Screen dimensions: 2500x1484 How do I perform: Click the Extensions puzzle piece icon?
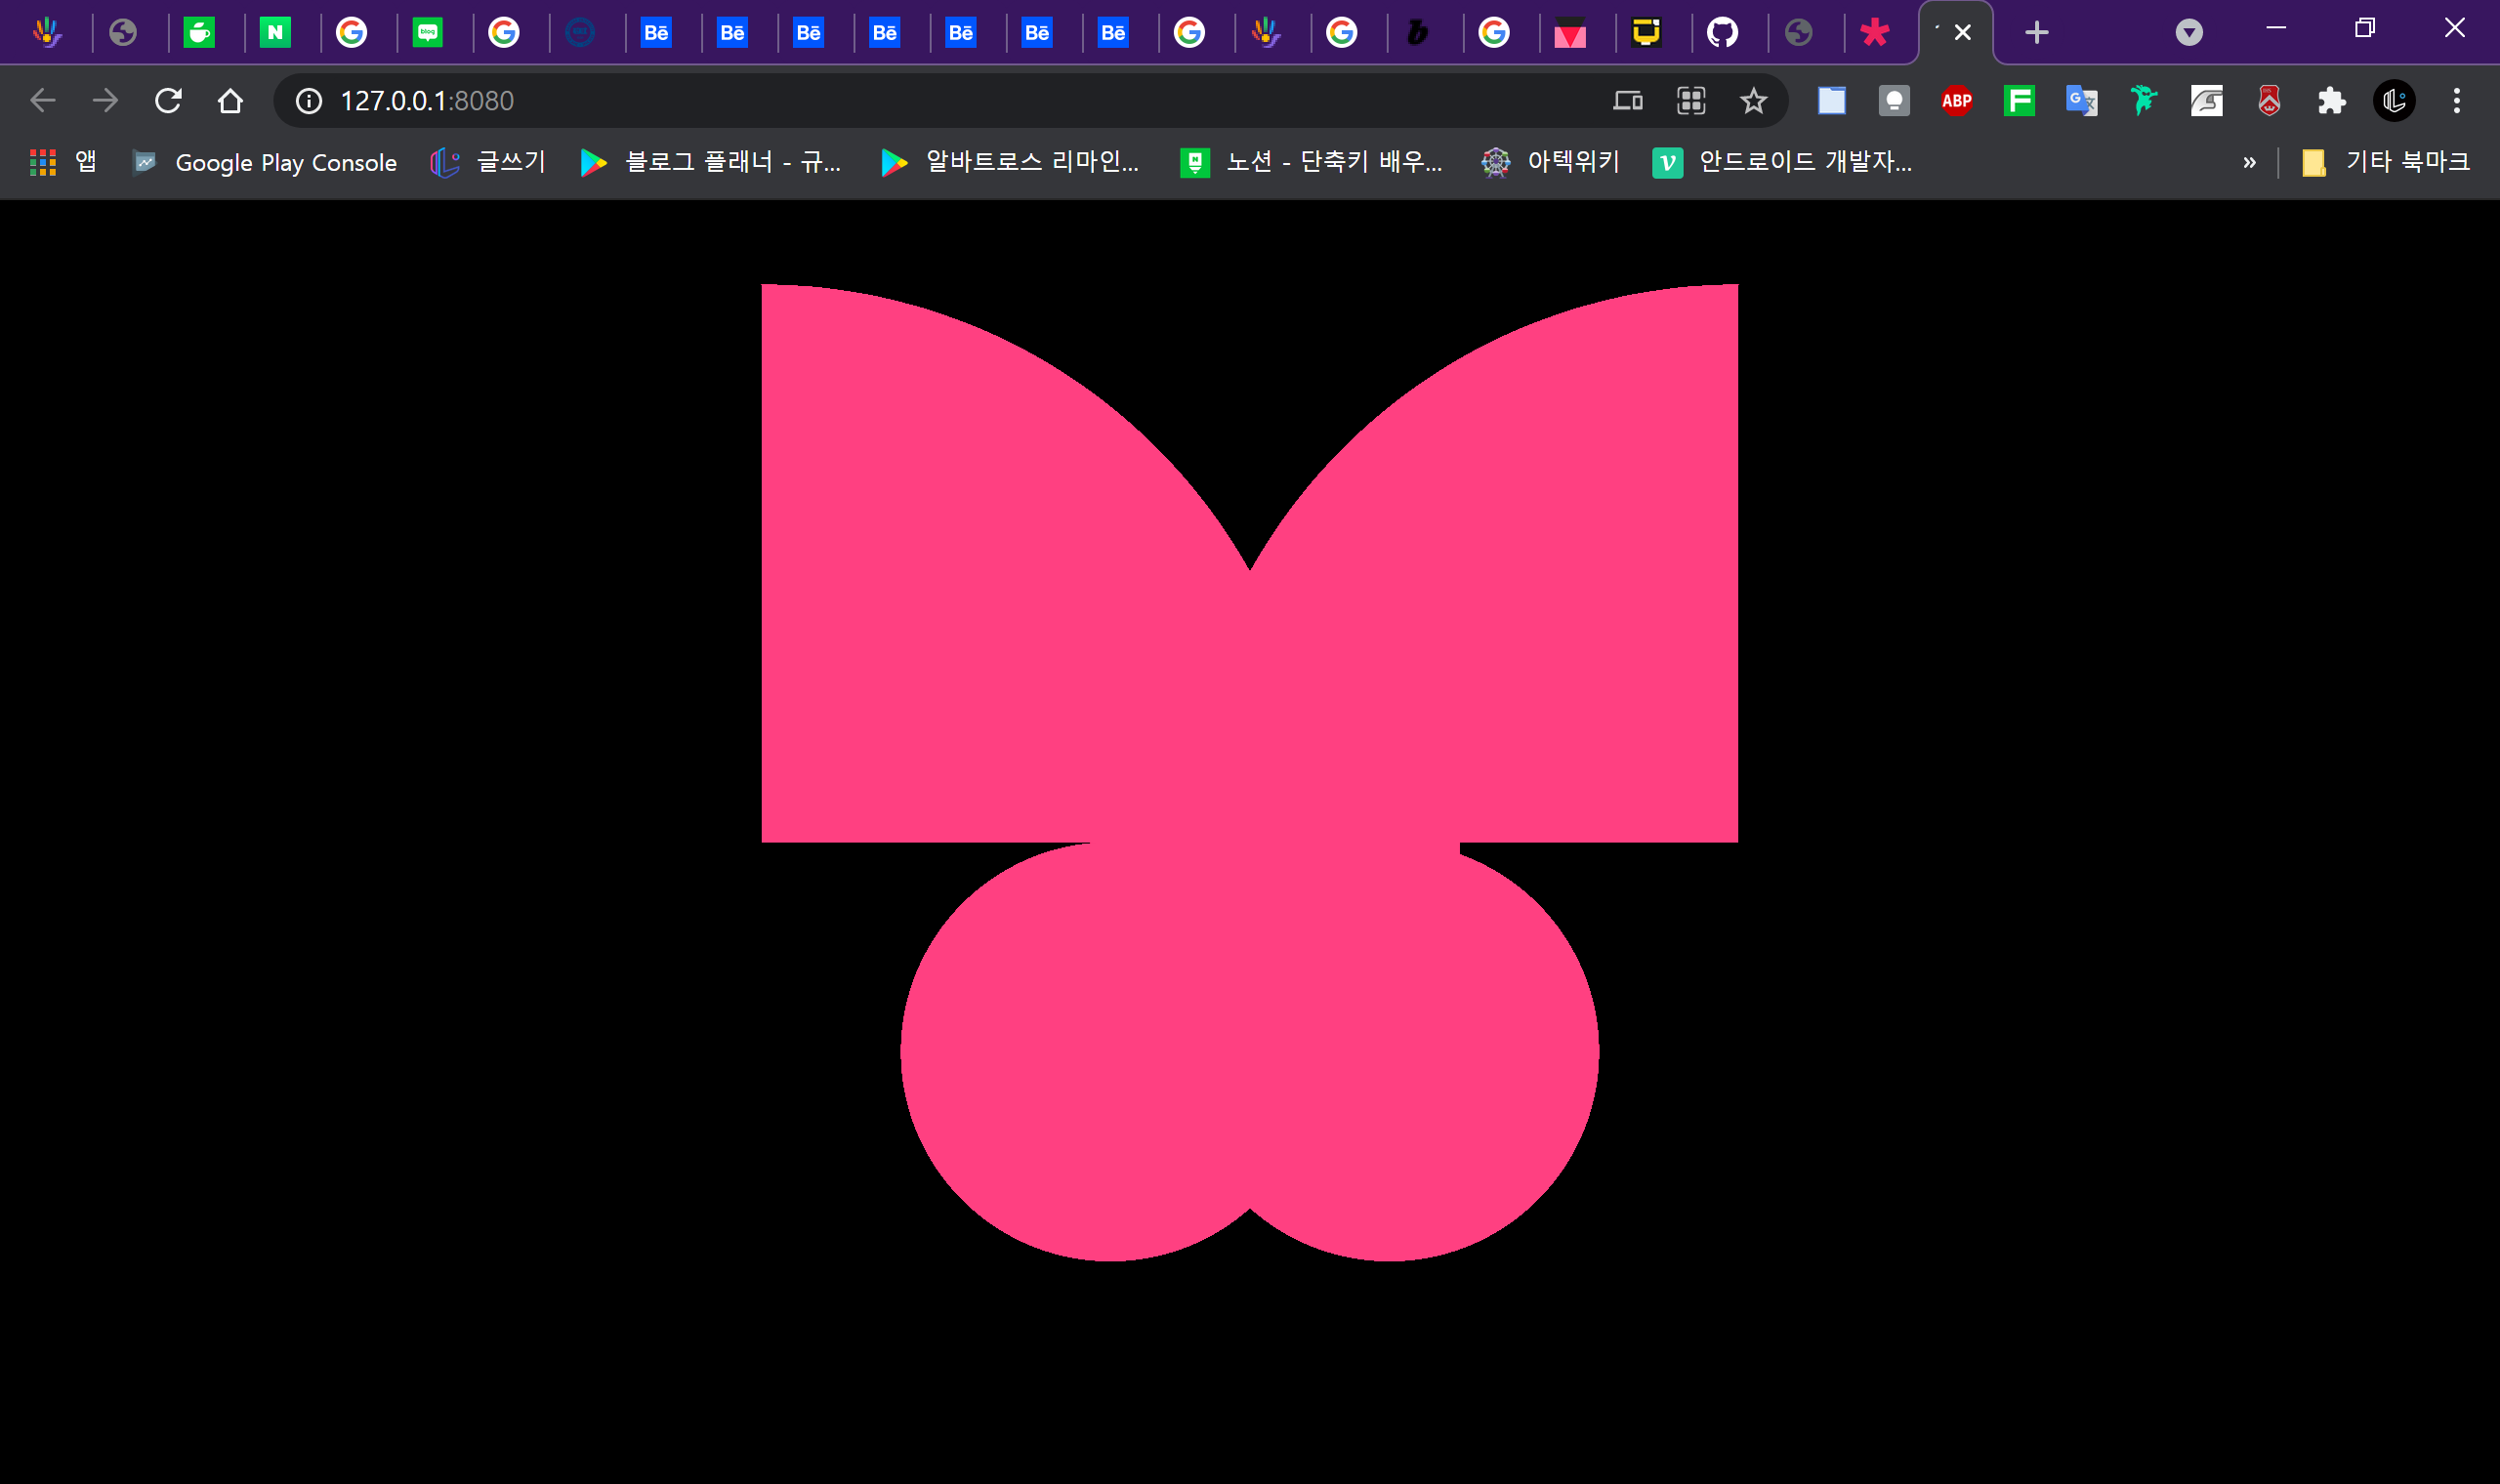[x=2331, y=101]
